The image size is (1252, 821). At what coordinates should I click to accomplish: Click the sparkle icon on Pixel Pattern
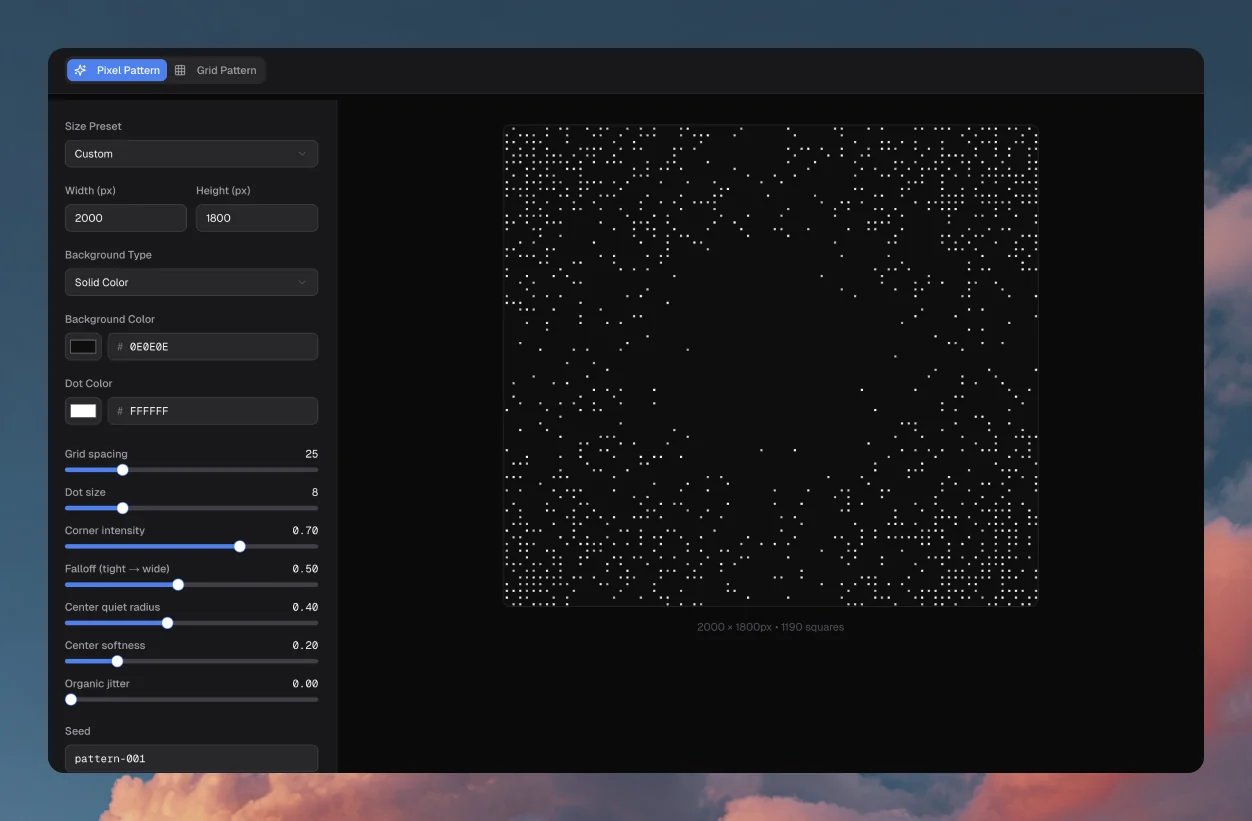(81, 70)
